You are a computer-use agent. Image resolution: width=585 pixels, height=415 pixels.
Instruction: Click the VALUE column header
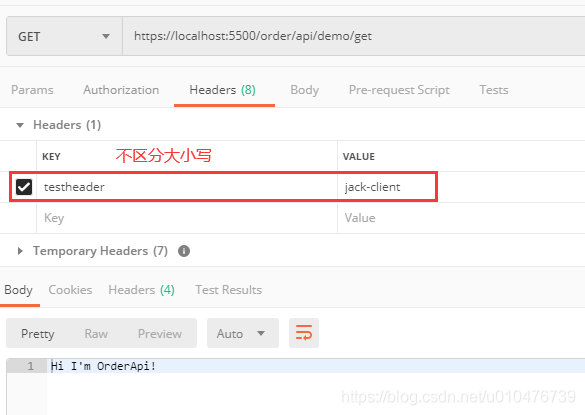[x=359, y=157]
